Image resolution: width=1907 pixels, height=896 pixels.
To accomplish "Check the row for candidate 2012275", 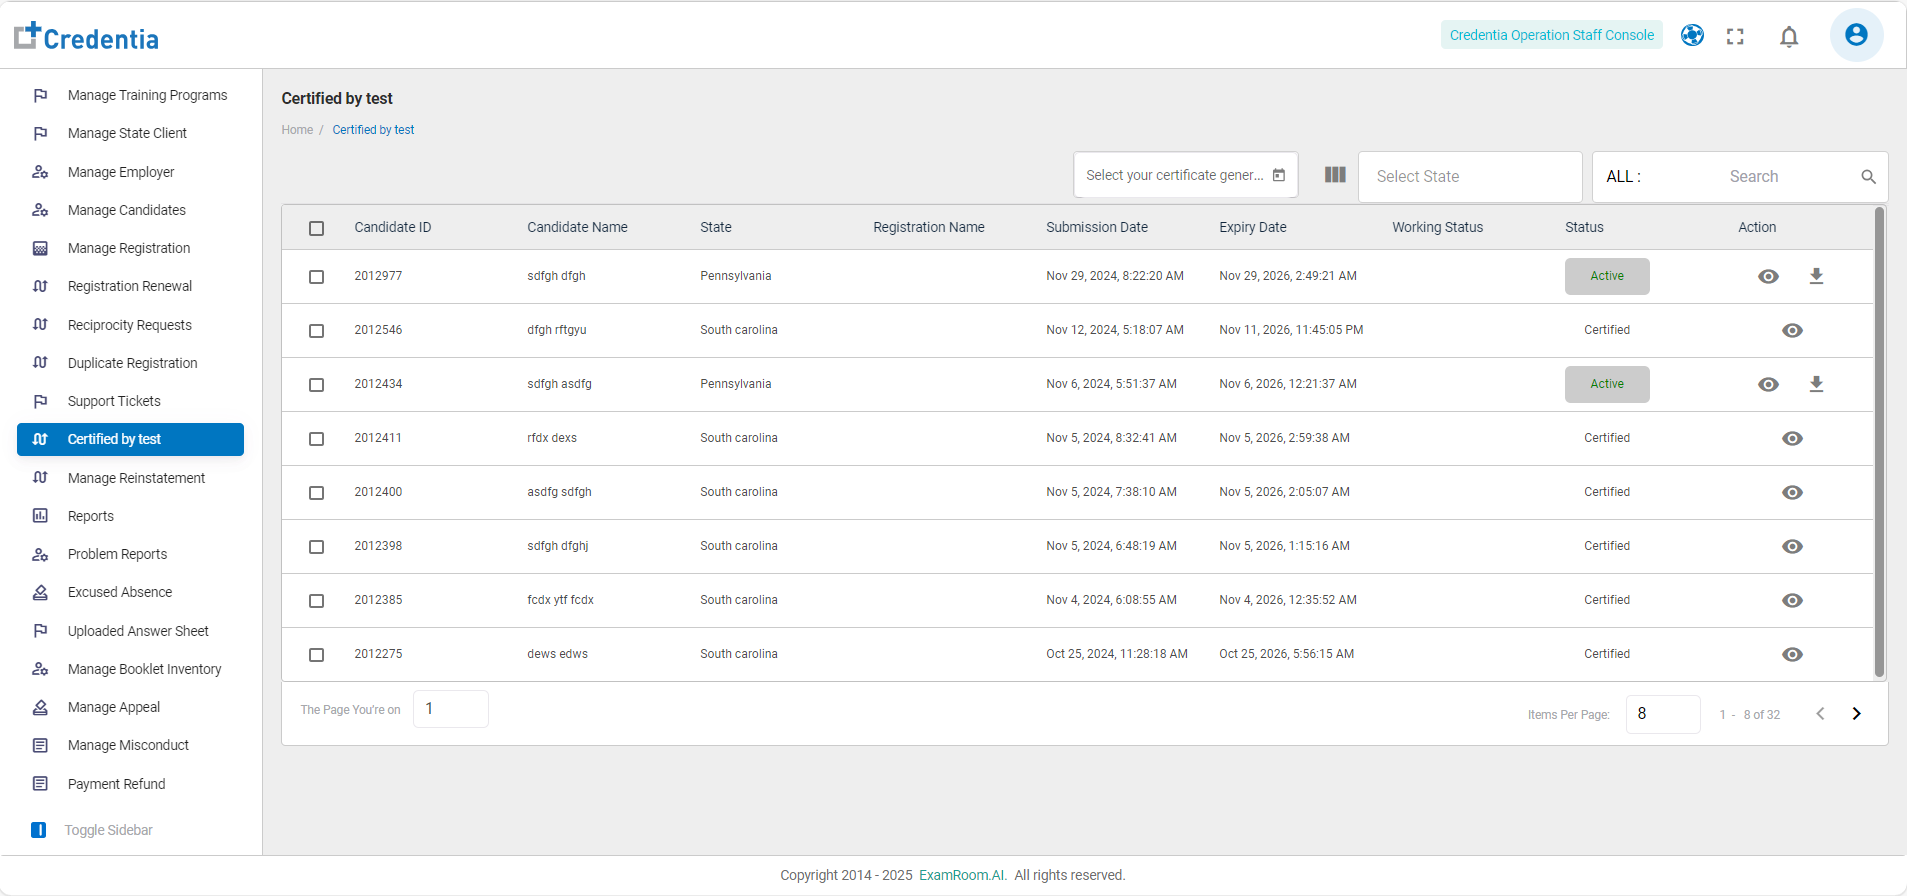I will 316,654.
